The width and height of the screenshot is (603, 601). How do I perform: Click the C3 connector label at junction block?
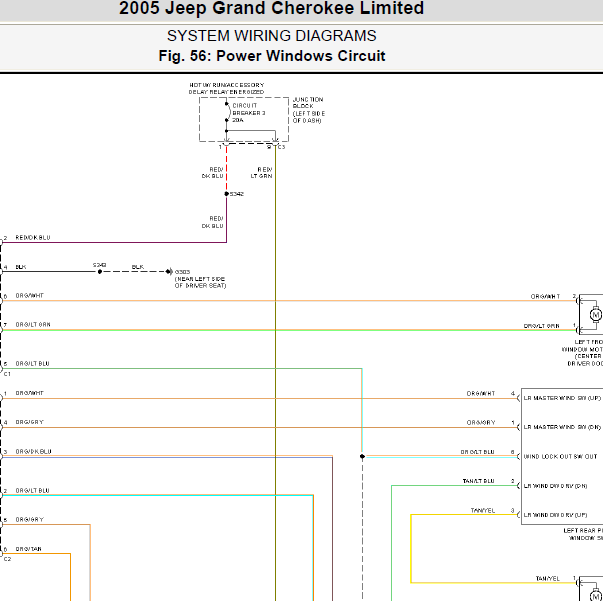coord(282,147)
